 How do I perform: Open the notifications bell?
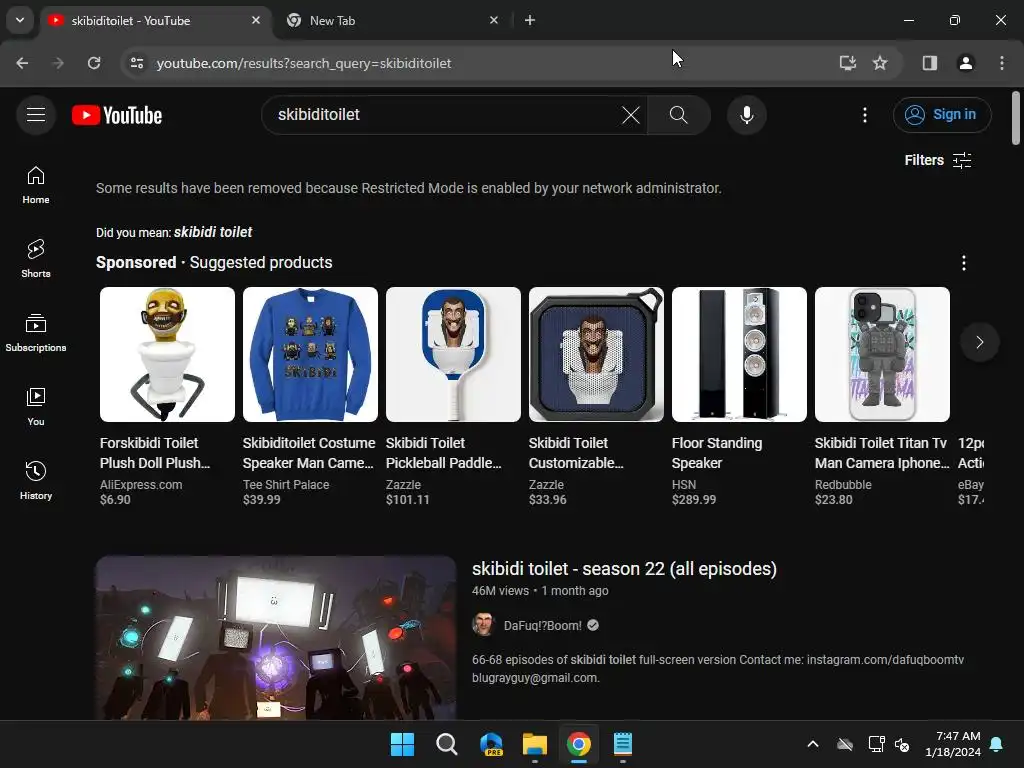(x=996, y=744)
